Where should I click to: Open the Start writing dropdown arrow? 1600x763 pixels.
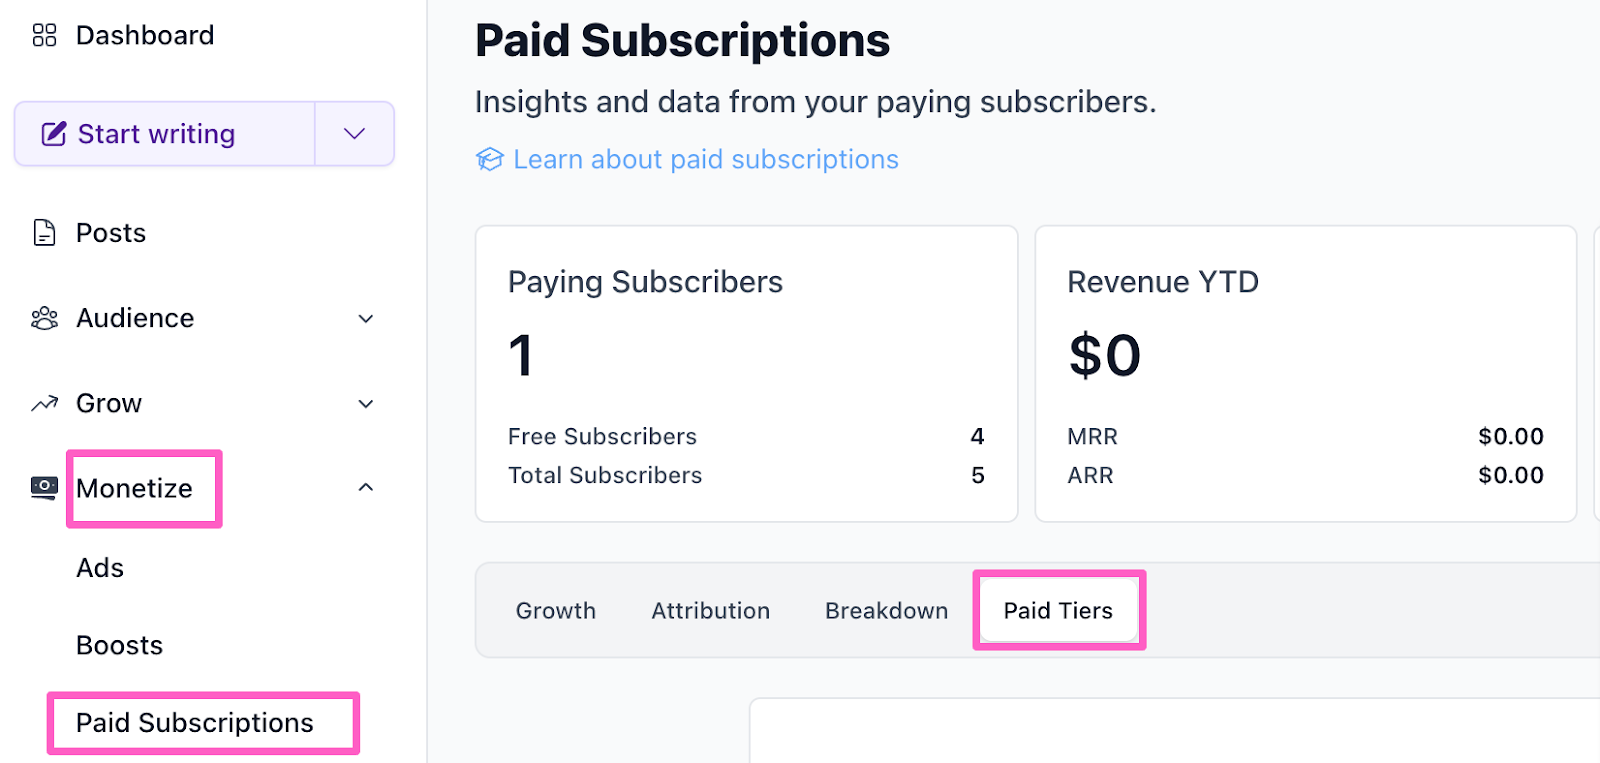click(354, 134)
